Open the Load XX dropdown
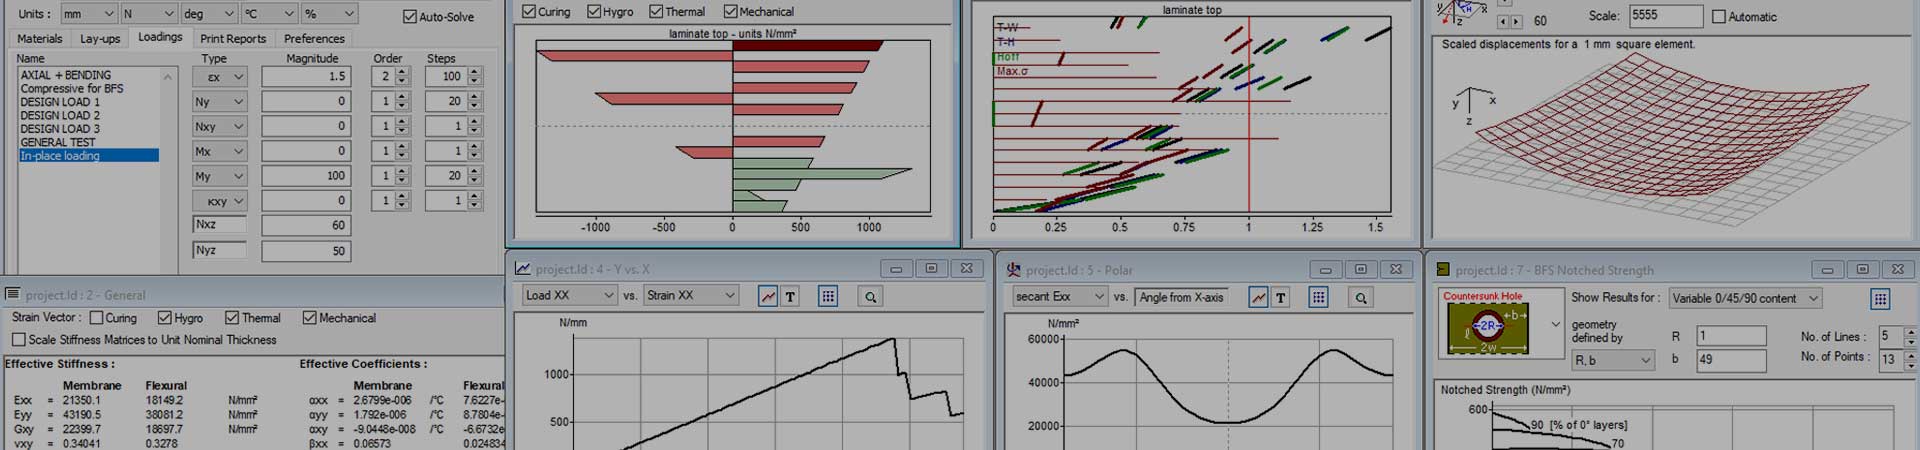Image resolution: width=1920 pixels, height=450 pixels. 569,296
